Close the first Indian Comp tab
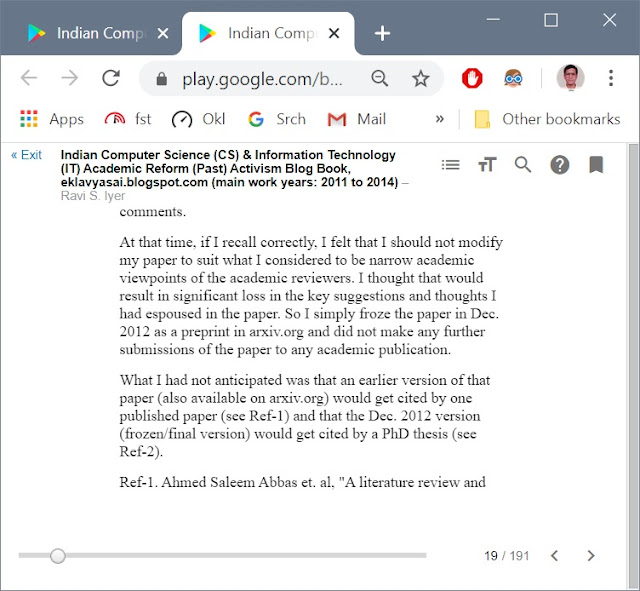Image resolution: width=640 pixels, height=591 pixels. [x=163, y=33]
